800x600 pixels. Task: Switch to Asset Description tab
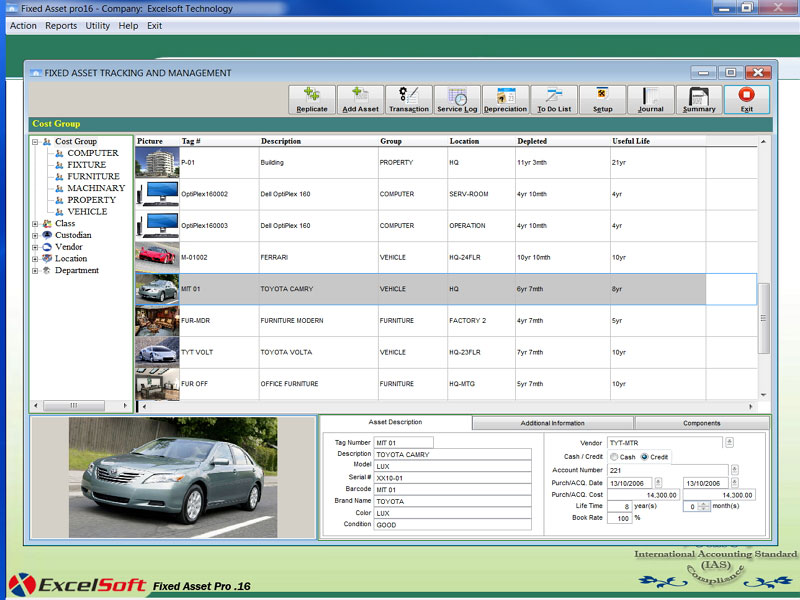coord(395,422)
